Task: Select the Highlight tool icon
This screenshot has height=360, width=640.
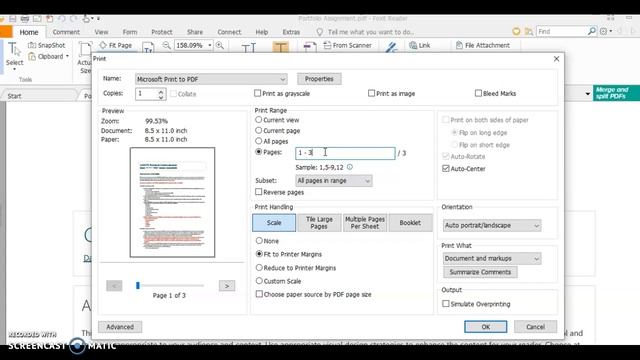Action: [280, 47]
